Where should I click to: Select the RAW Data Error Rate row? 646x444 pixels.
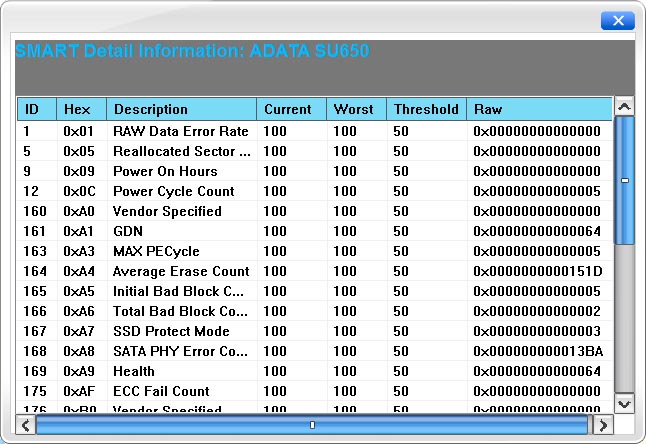click(315, 131)
